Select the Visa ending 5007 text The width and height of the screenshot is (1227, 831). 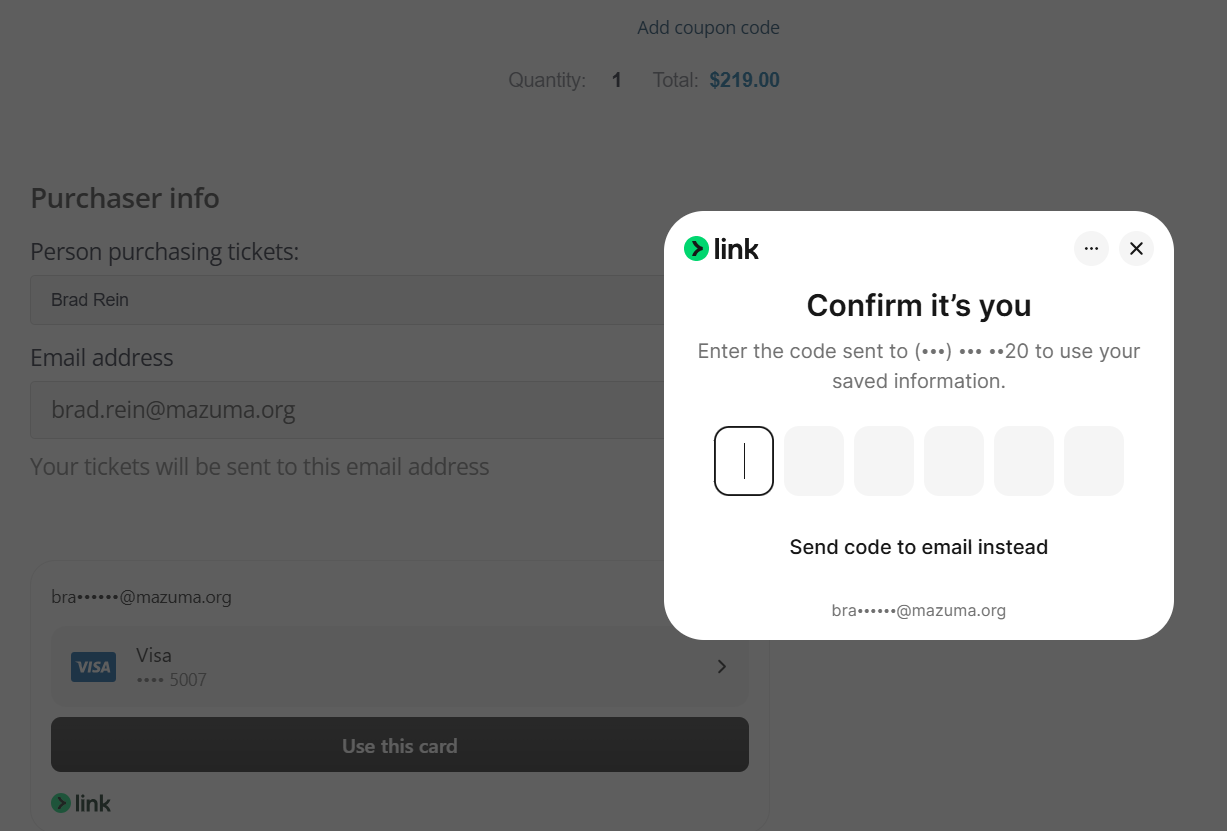(171, 667)
